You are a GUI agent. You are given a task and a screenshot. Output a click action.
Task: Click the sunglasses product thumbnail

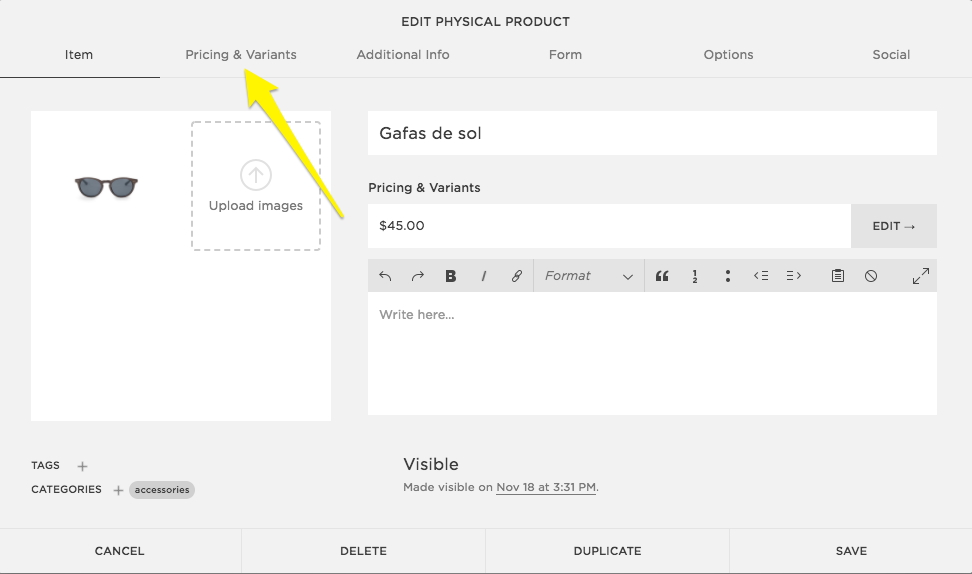(106, 186)
